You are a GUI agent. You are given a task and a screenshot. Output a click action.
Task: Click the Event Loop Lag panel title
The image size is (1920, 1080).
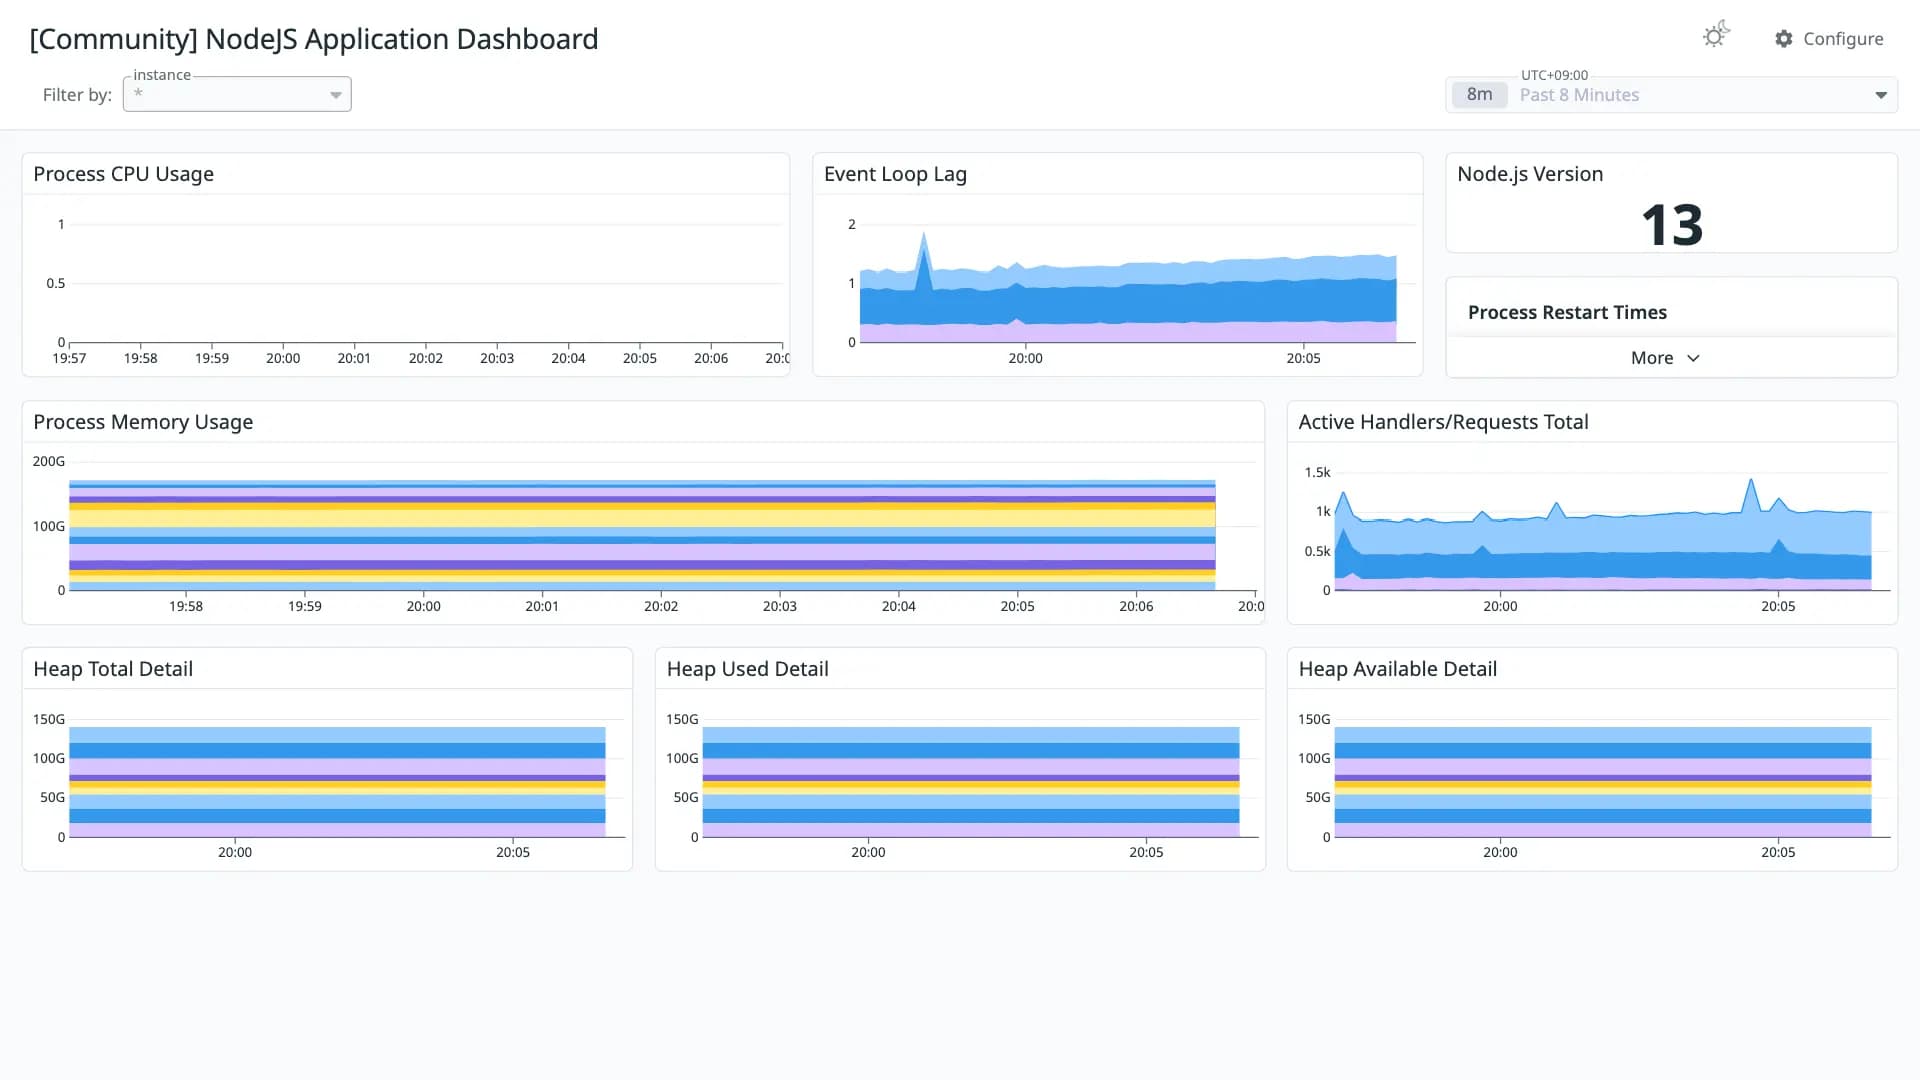click(x=895, y=174)
